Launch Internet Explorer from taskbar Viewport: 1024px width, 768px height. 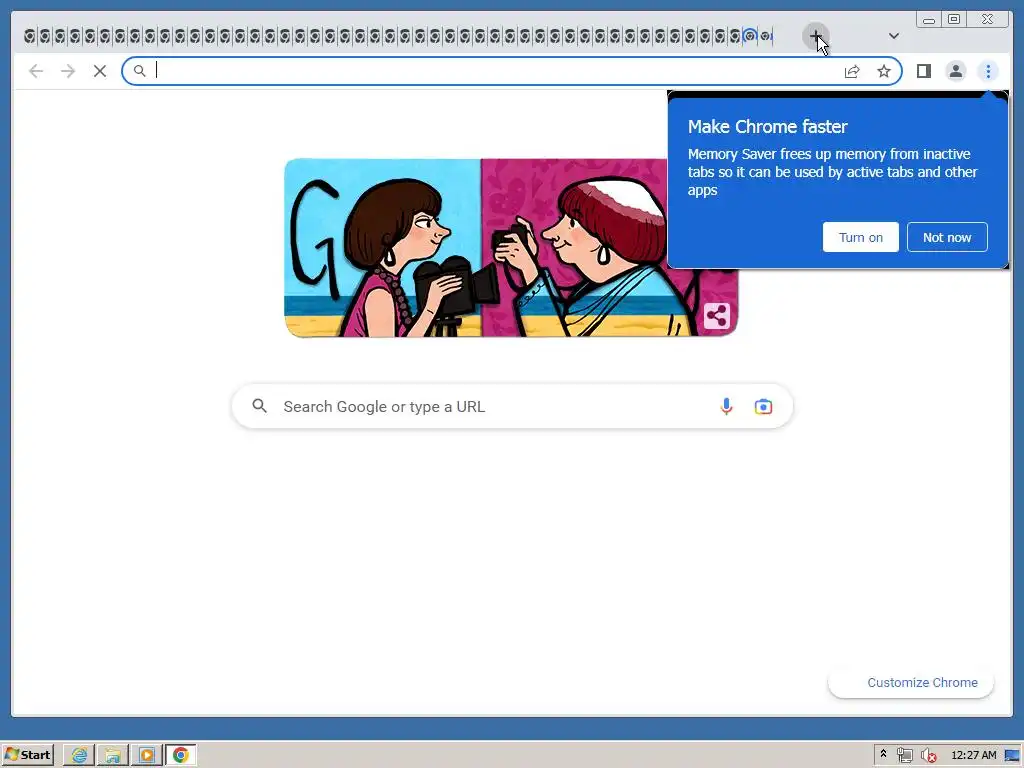tap(79, 755)
